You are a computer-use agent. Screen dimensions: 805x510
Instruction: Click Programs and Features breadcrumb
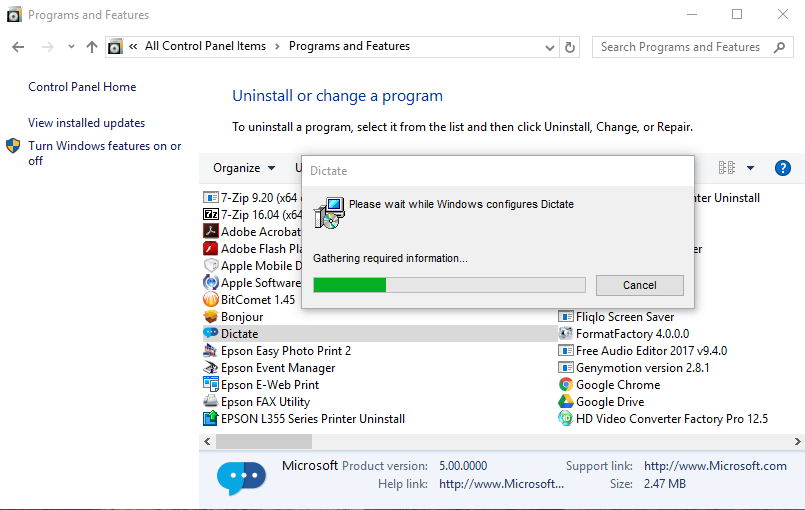(349, 46)
